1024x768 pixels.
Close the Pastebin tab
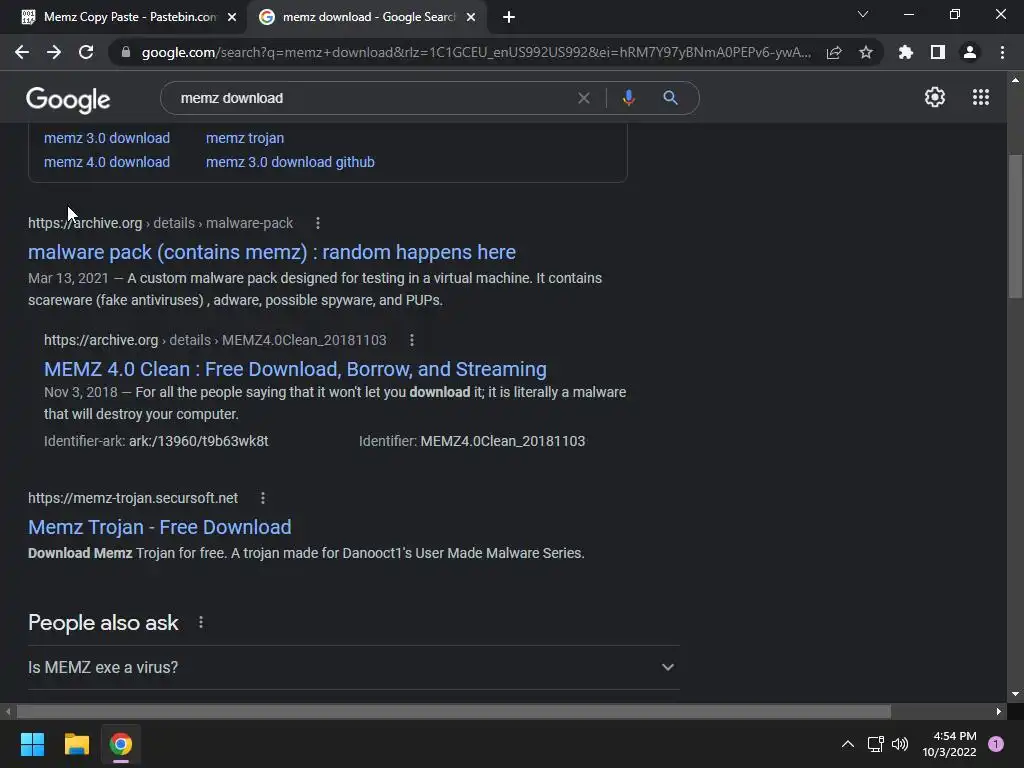pos(232,18)
